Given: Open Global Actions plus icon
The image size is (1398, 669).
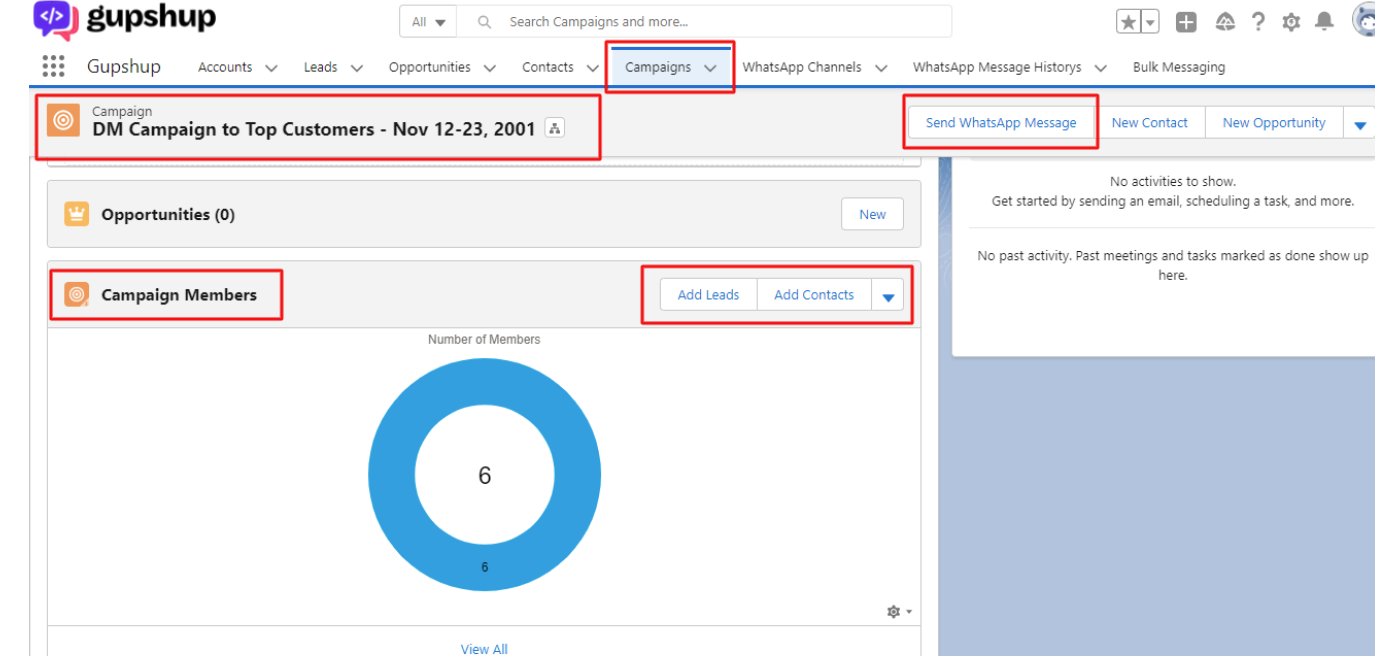Looking at the screenshot, I should click(x=1186, y=22).
